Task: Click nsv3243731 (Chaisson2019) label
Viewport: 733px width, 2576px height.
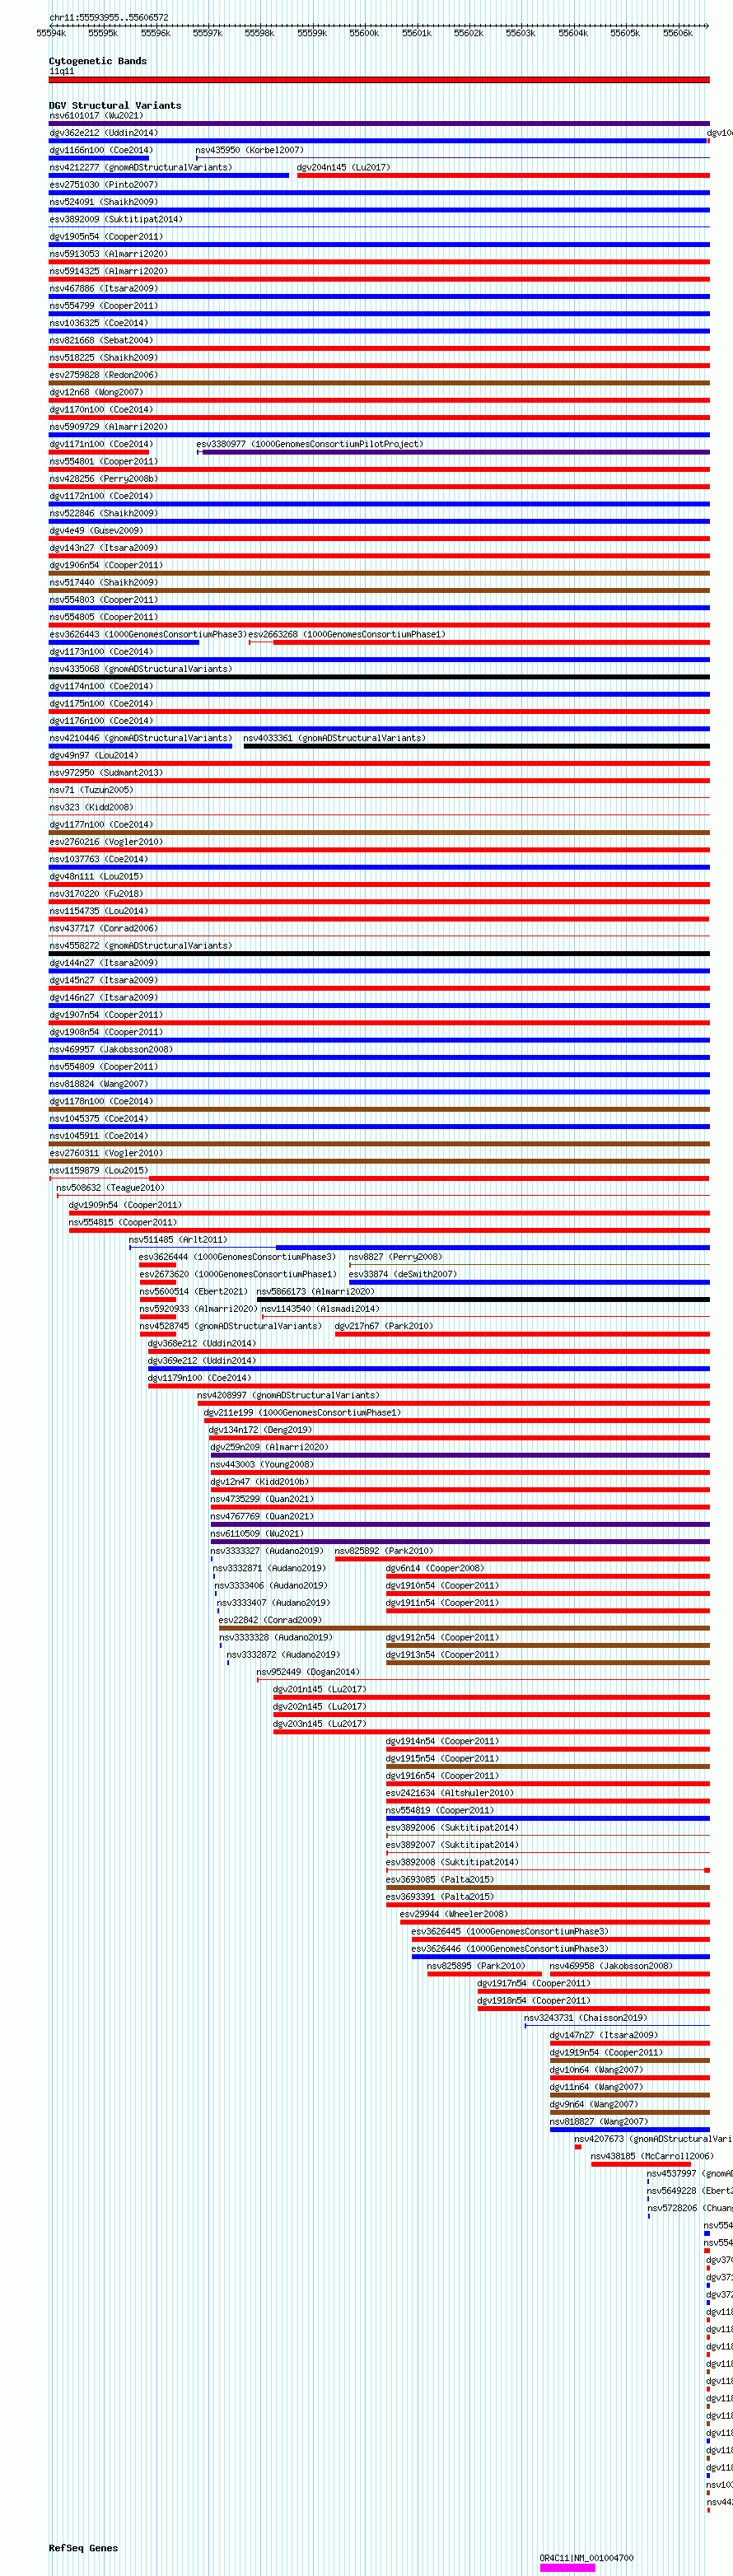Action: tap(586, 2018)
